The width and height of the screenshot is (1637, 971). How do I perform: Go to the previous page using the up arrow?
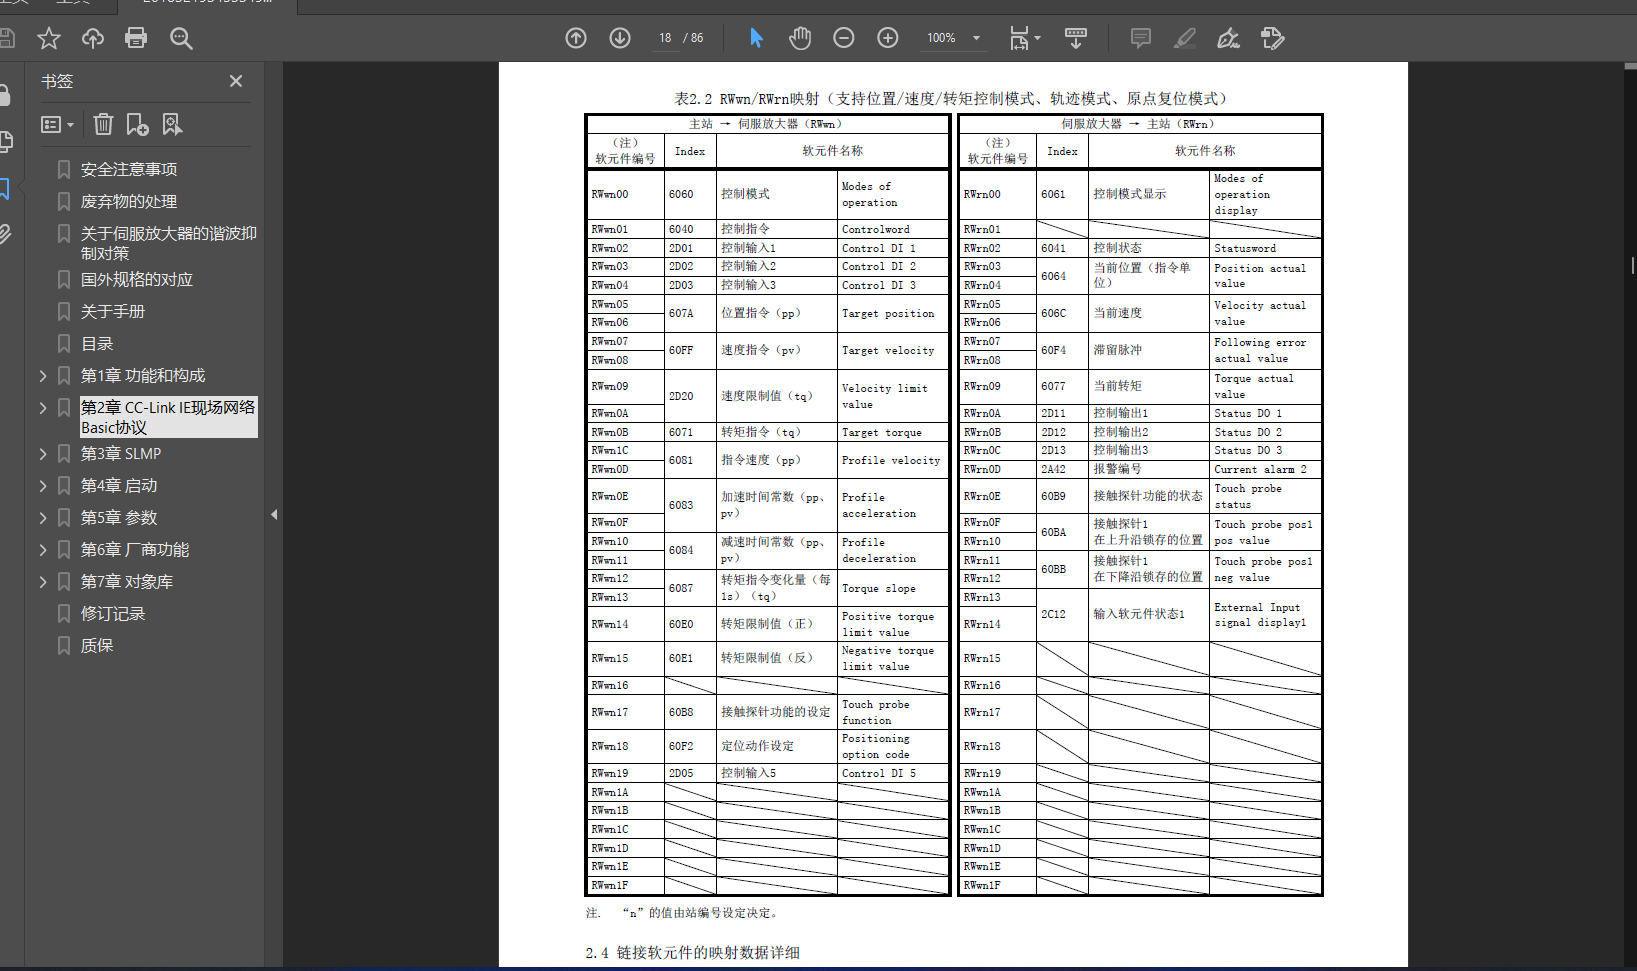click(576, 38)
